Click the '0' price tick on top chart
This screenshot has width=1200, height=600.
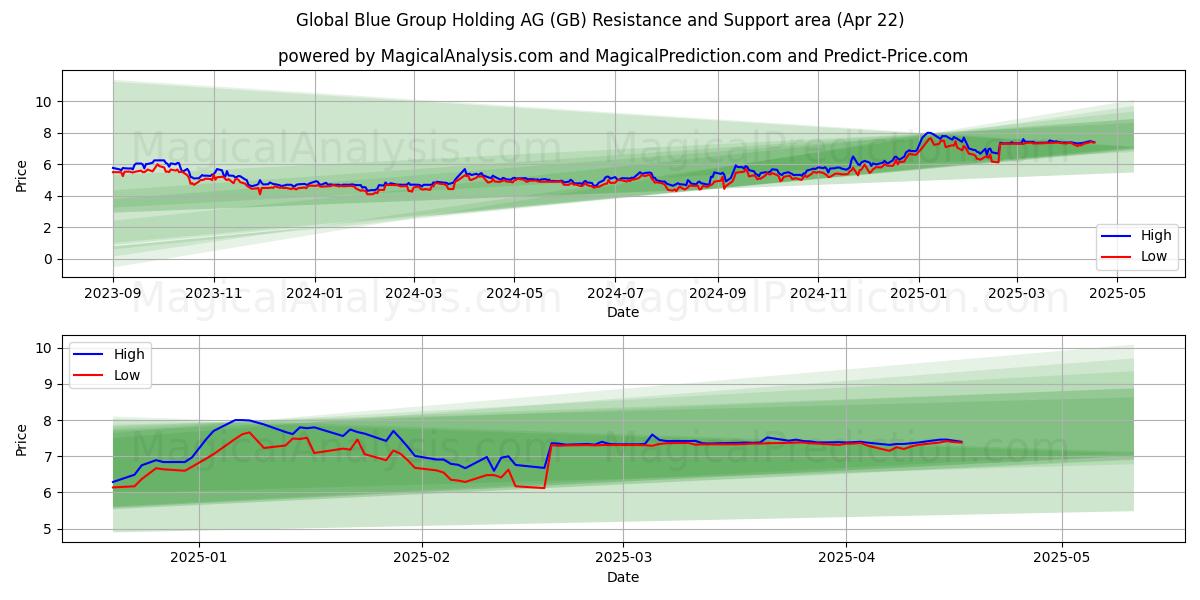49,259
